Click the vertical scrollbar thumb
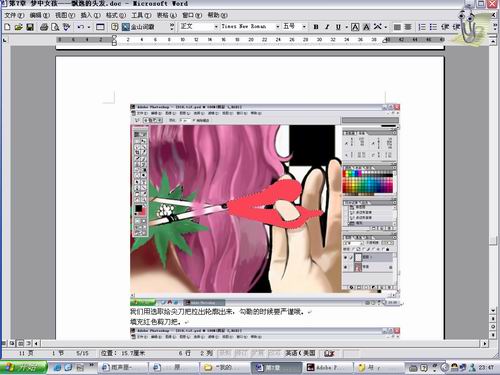The image size is (500, 375). 493,241
